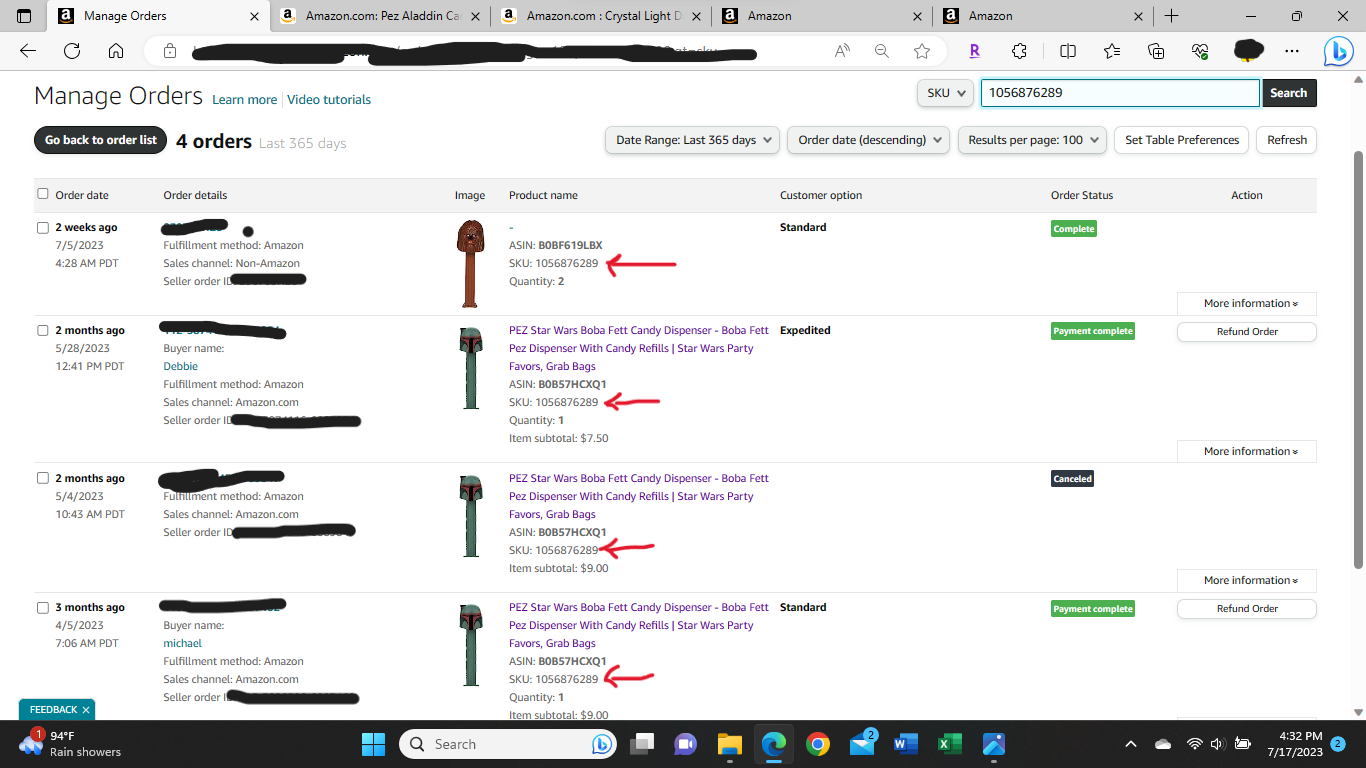Check the 5/4/2023 order checkbox
The width and height of the screenshot is (1366, 768).
click(x=43, y=478)
